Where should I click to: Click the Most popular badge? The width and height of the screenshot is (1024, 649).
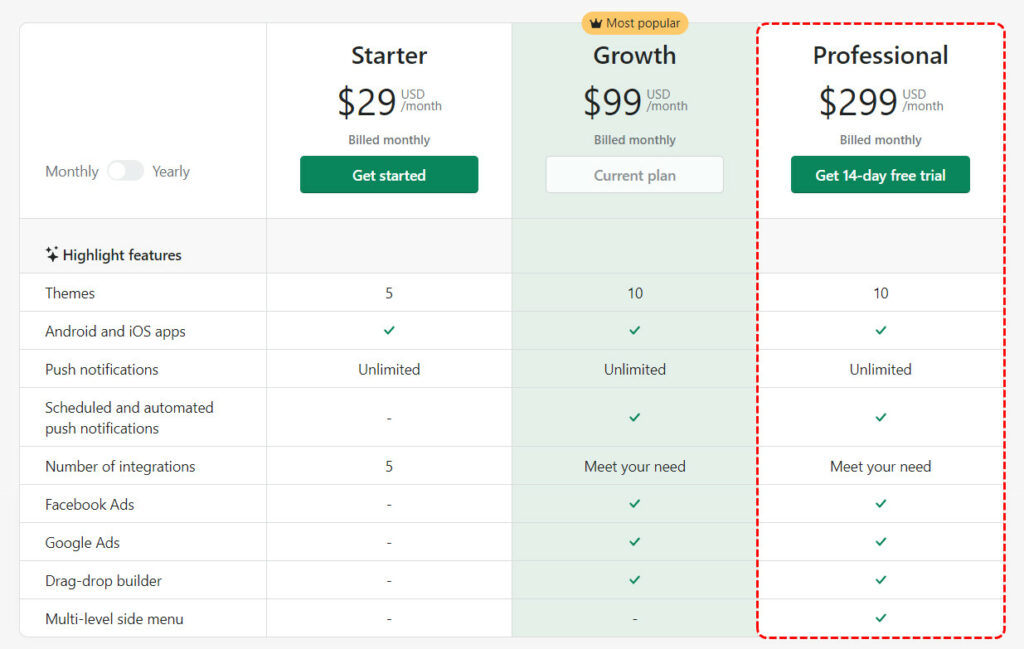[635, 24]
